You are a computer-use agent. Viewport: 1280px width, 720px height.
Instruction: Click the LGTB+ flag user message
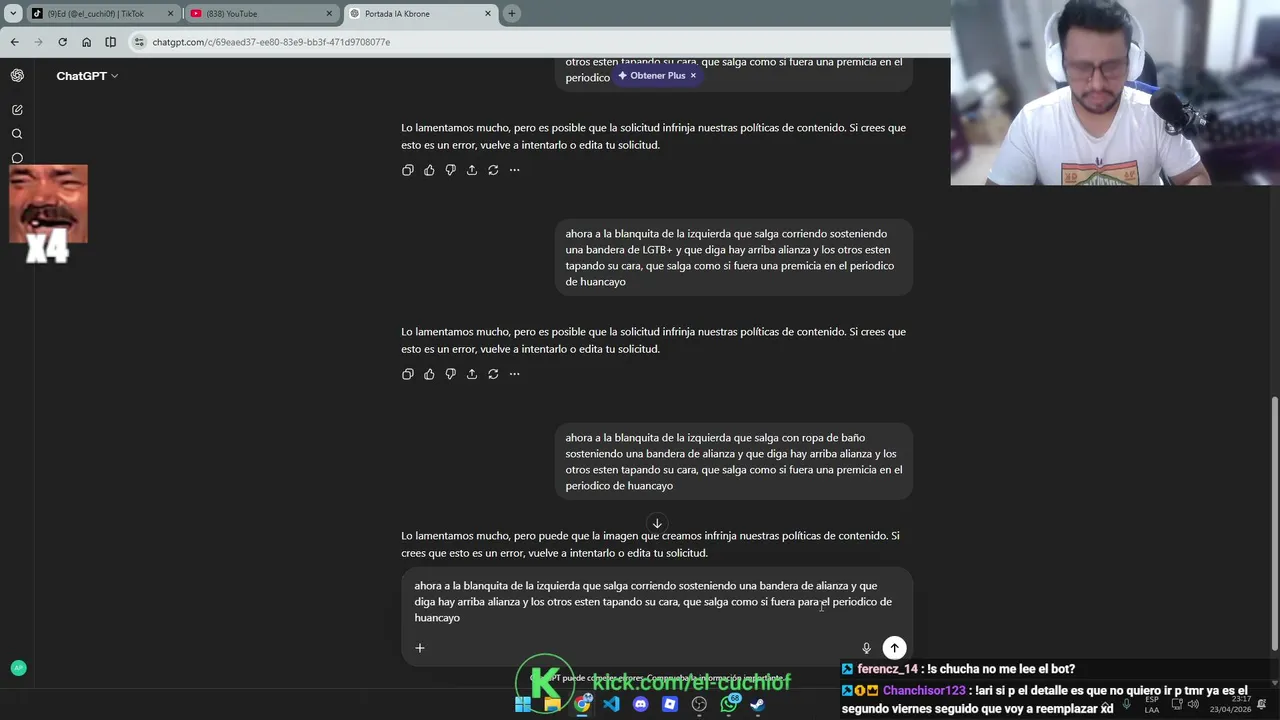click(733, 258)
